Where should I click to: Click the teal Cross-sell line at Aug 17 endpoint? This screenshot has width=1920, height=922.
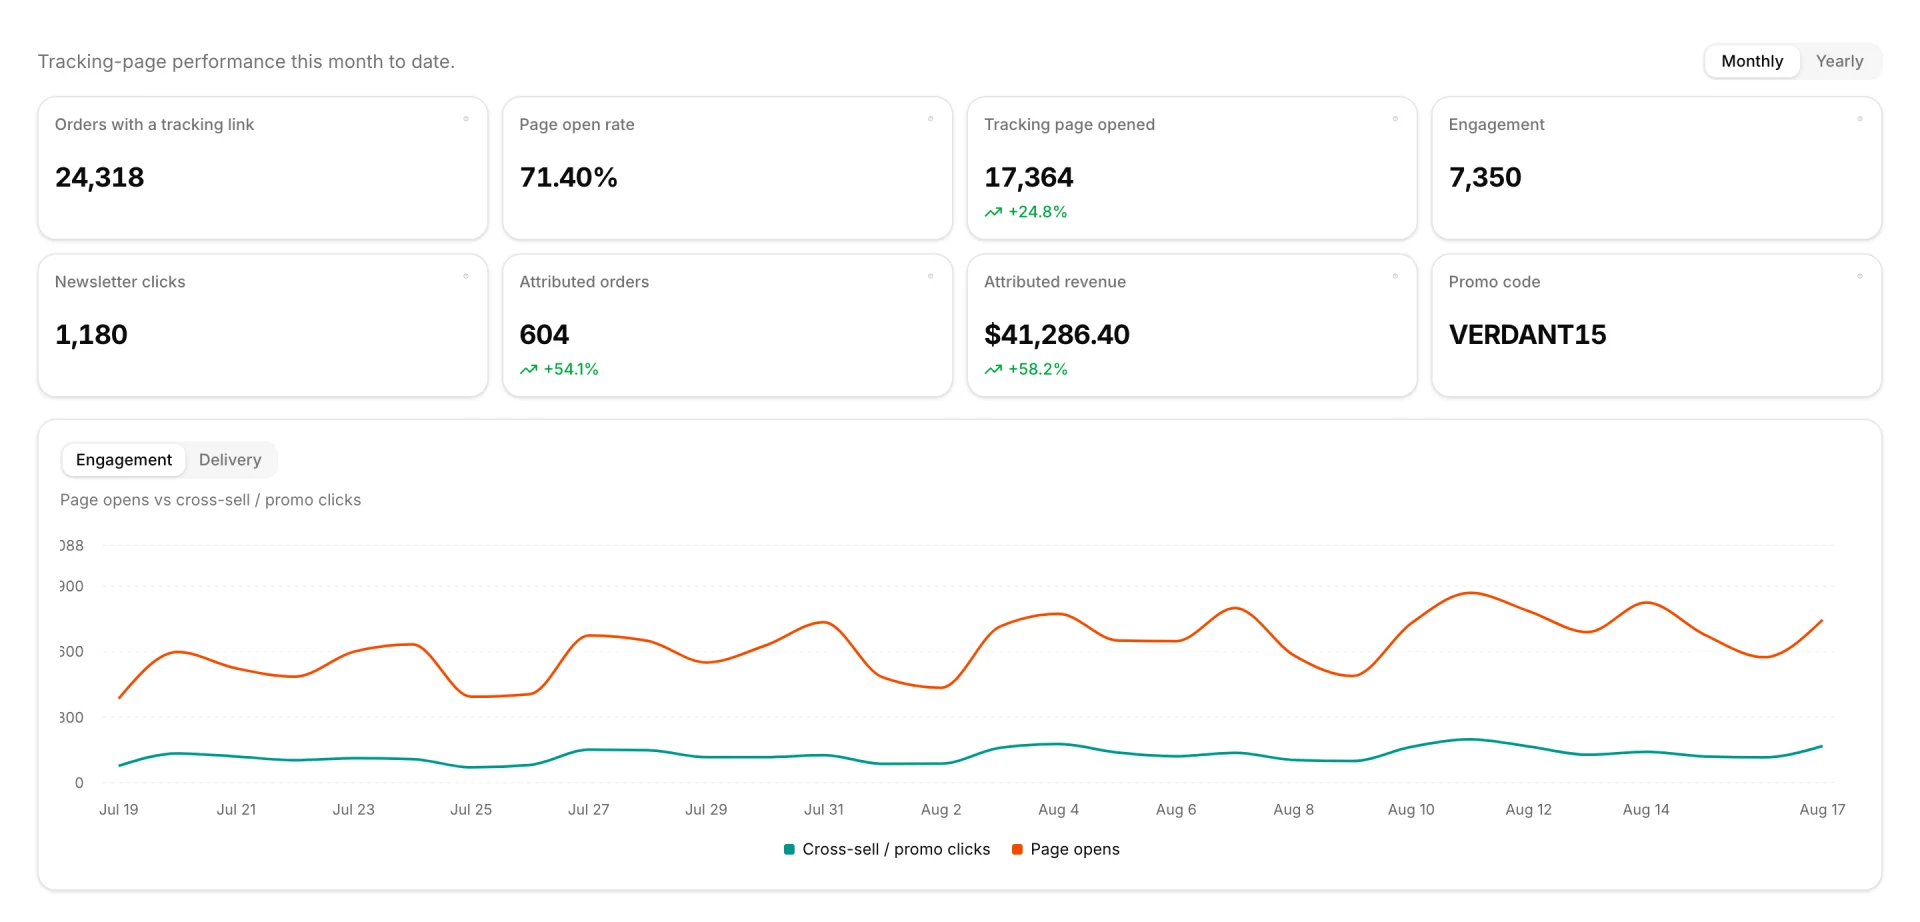pyautogui.click(x=1822, y=746)
